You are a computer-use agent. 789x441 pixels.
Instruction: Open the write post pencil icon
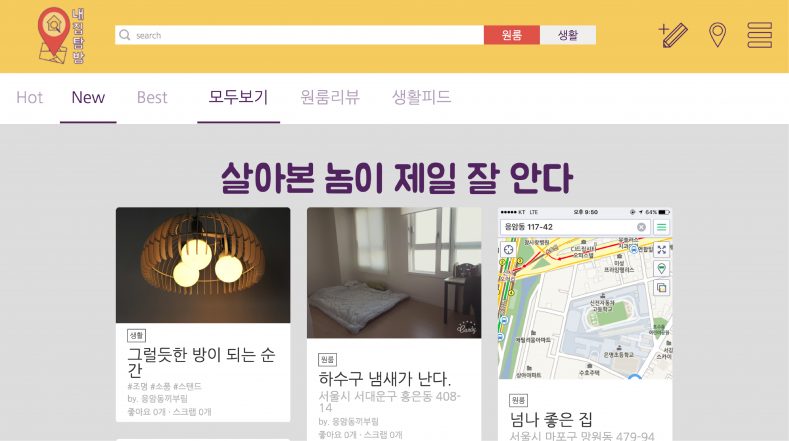click(x=673, y=35)
